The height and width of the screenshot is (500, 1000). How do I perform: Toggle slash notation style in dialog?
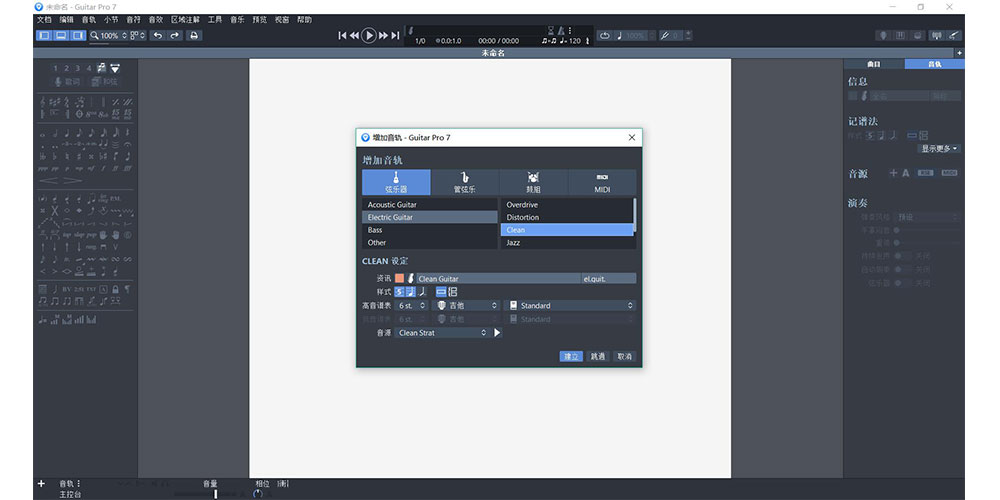pyautogui.click(x=423, y=291)
